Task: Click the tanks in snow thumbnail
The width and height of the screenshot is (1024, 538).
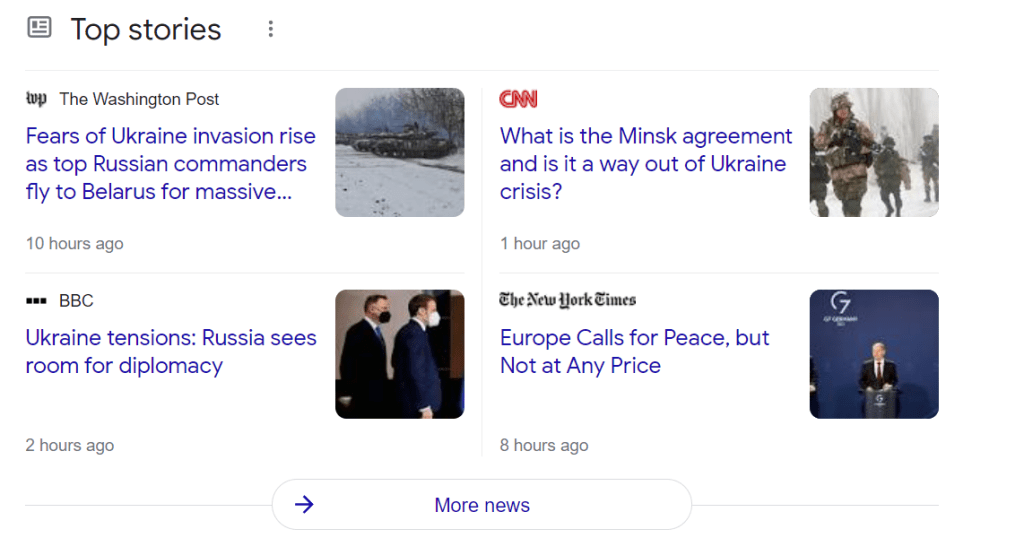Action: [399, 152]
